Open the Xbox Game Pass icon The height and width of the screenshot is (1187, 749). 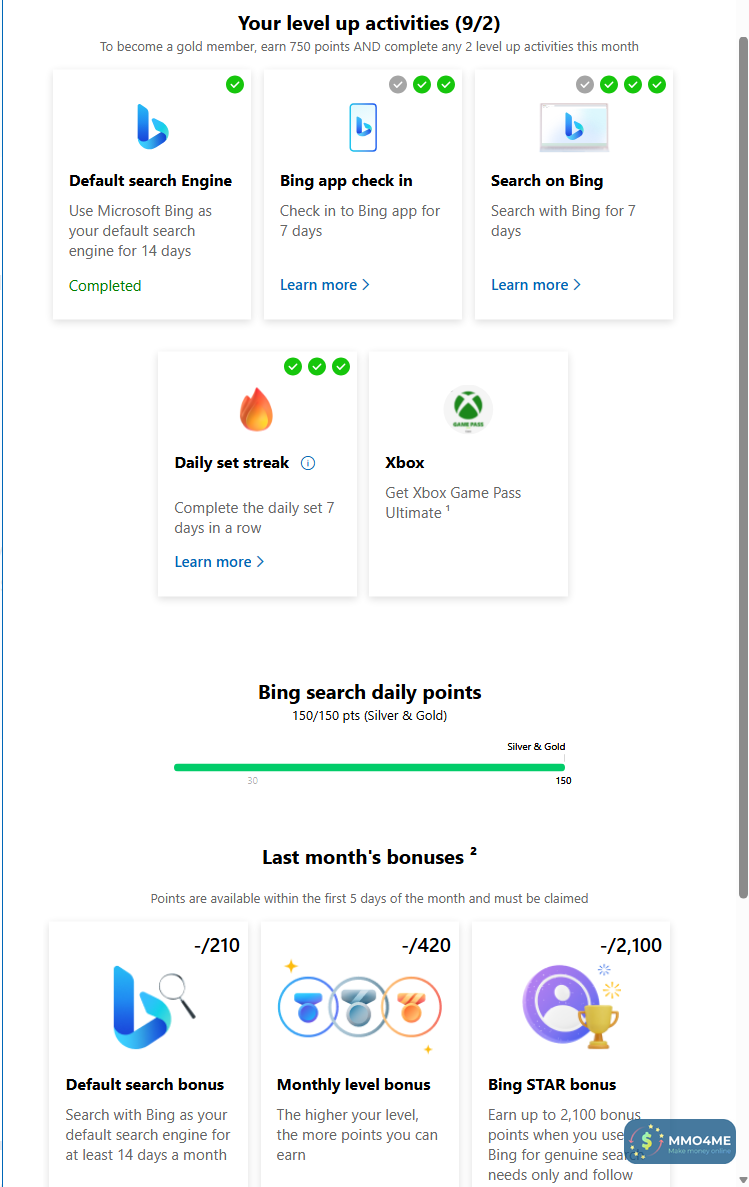468,409
